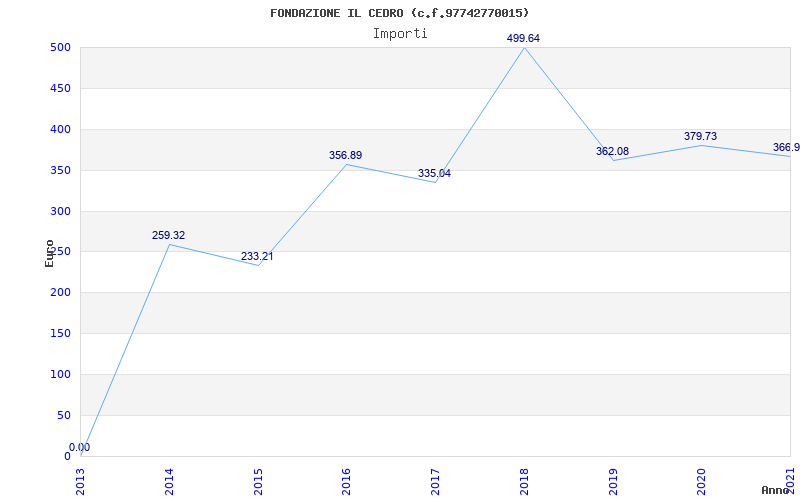Viewport: 800px width, 500px height.
Task: Click the Anno horizontal axis title
Action: 776,490
